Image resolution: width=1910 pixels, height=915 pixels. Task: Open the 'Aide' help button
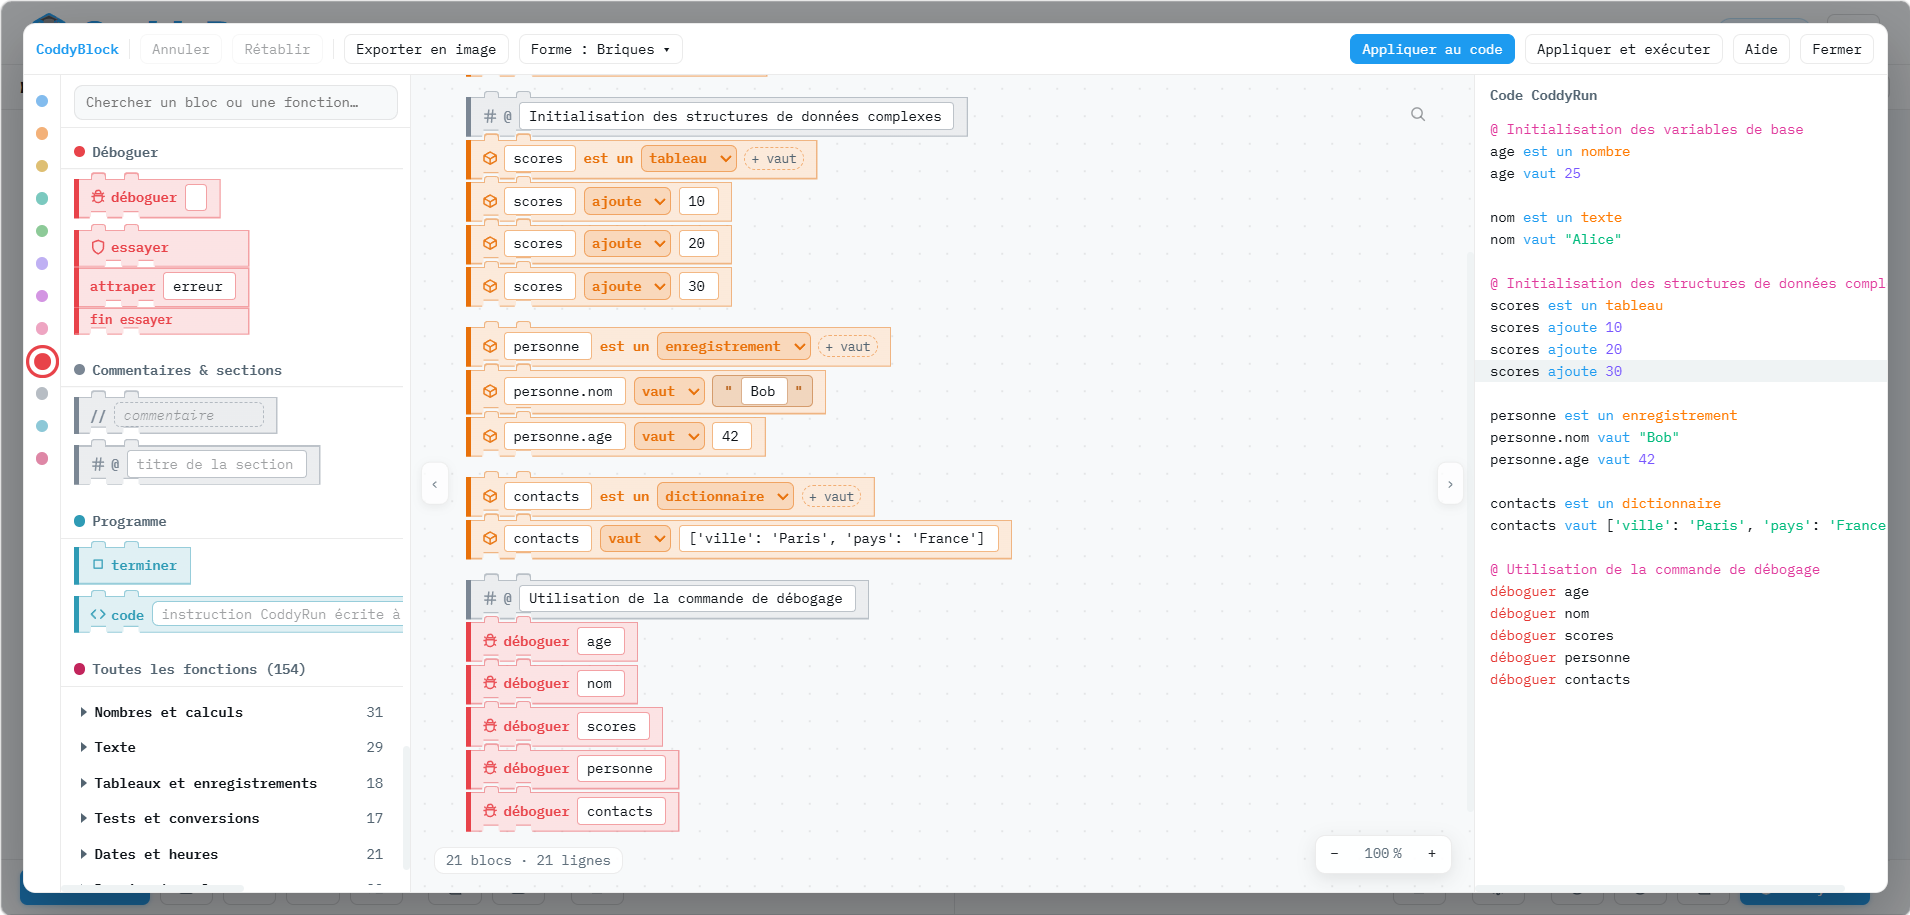click(x=1761, y=49)
